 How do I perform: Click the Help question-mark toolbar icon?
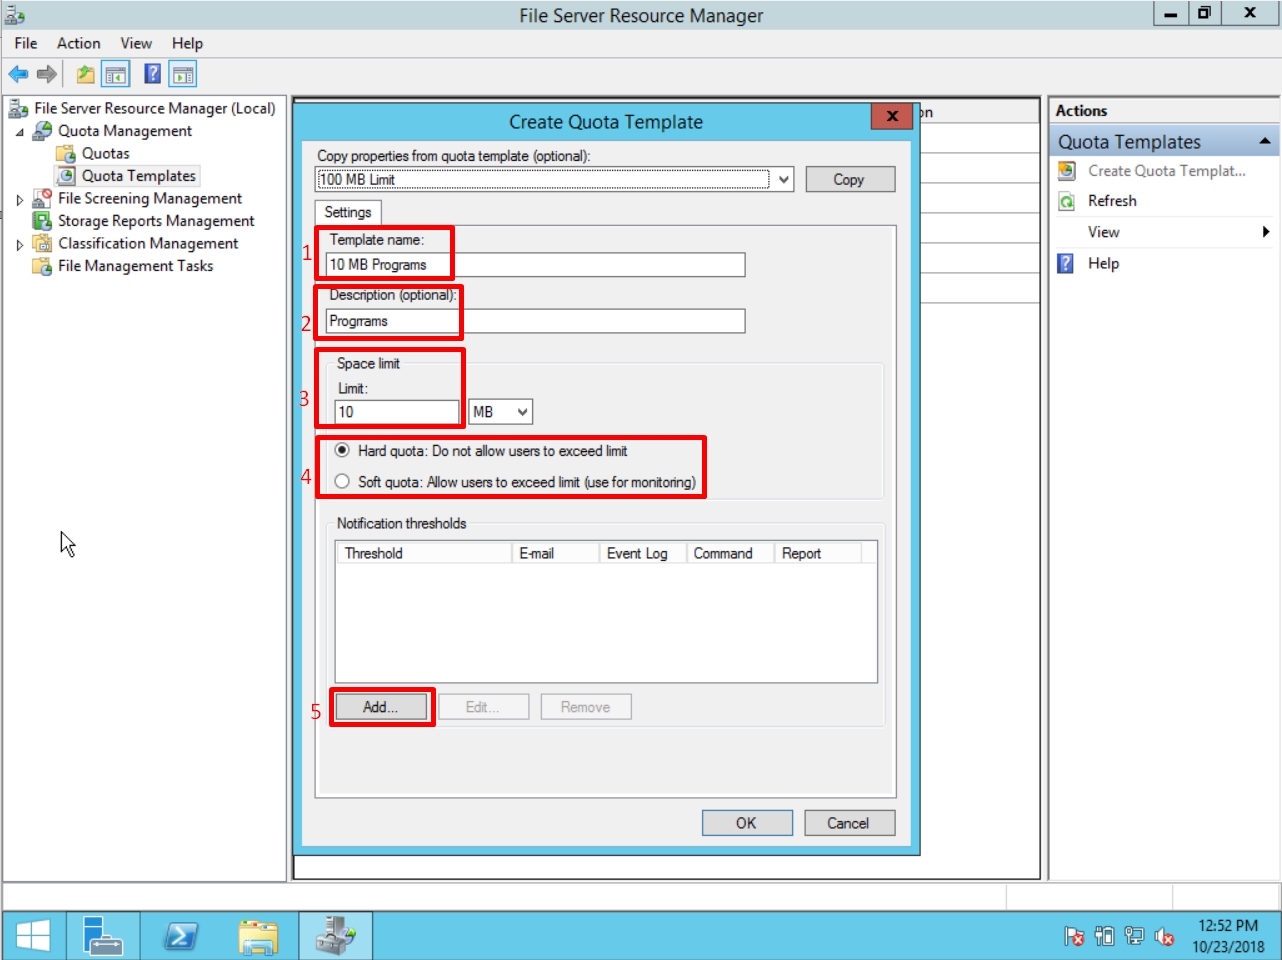pyautogui.click(x=150, y=74)
